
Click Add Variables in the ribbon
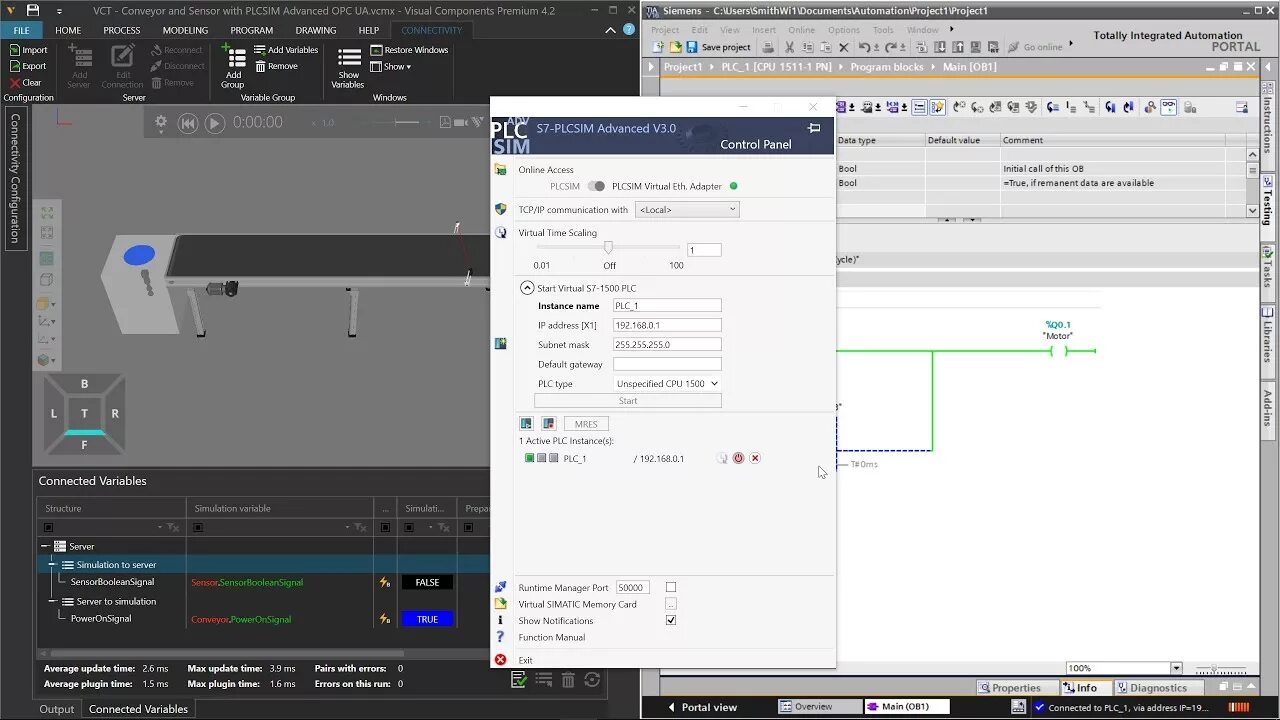click(x=286, y=50)
